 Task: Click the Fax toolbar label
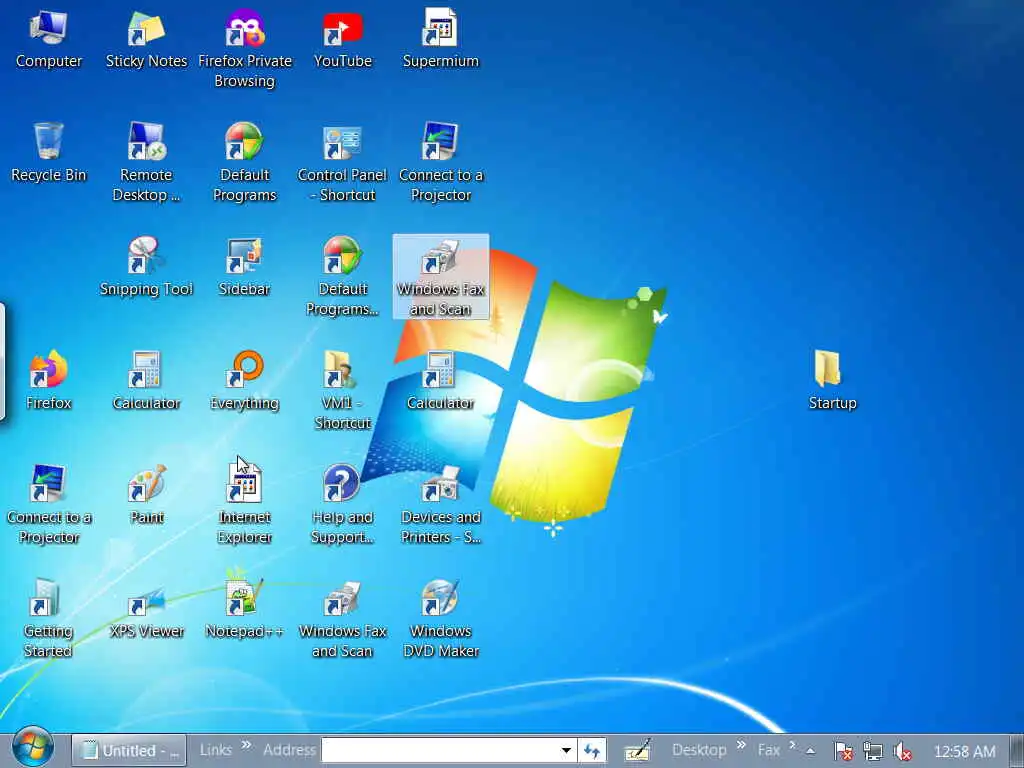coord(769,750)
